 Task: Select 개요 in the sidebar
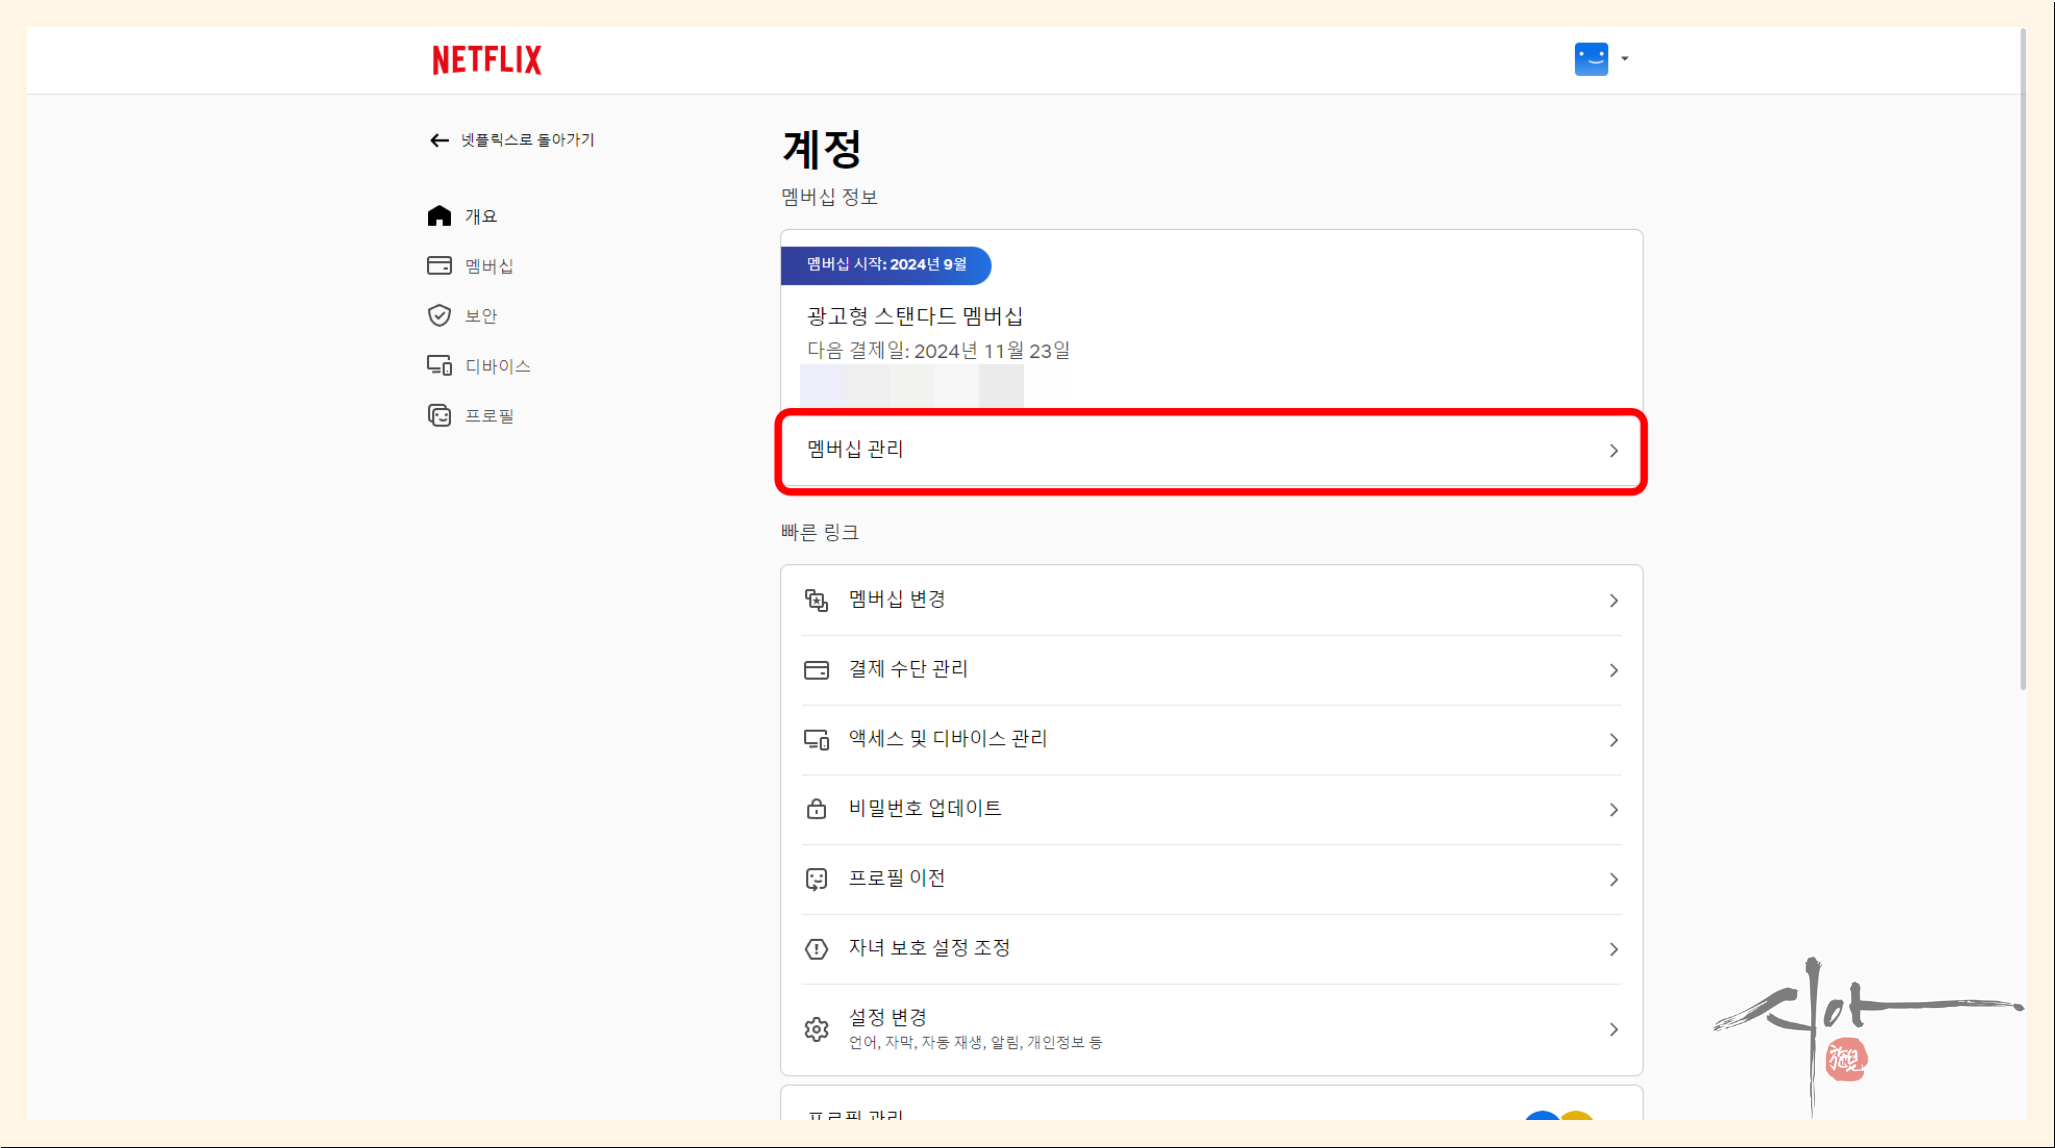[480, 216]
